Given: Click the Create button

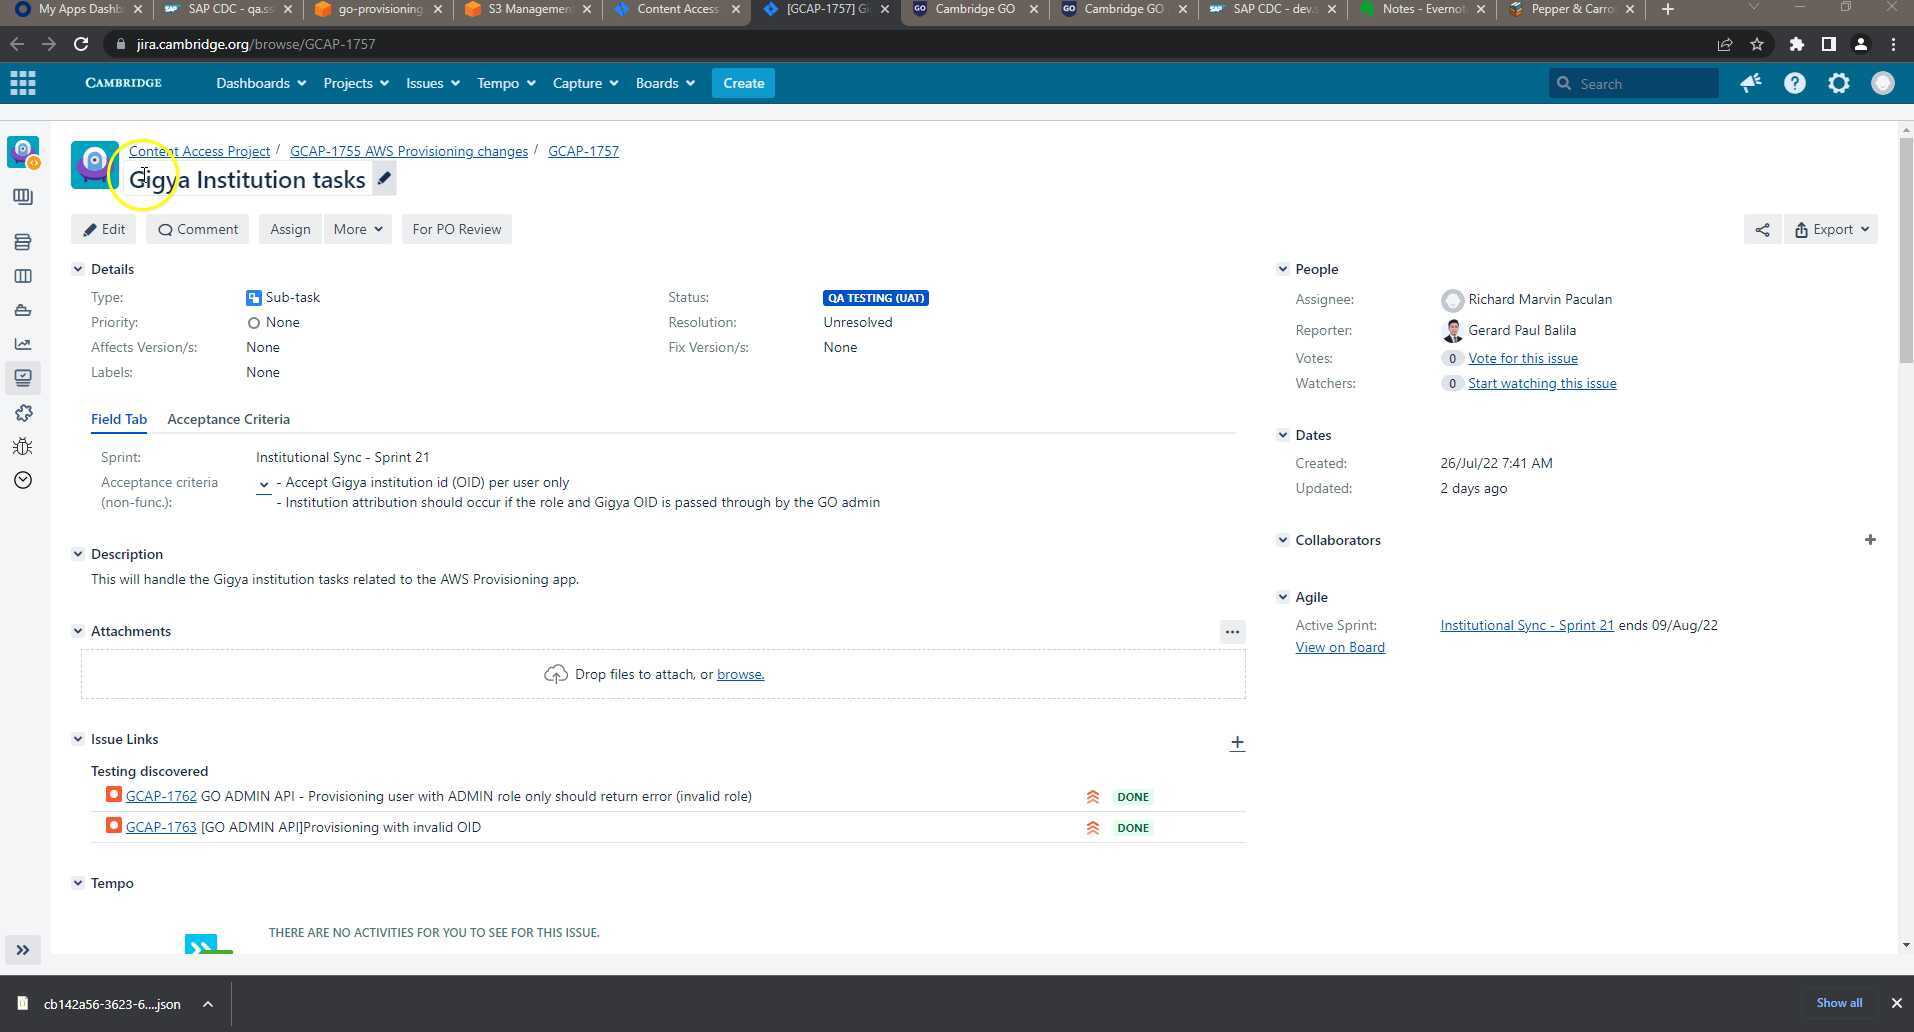Looking at the screenshot, I should 743,83.
